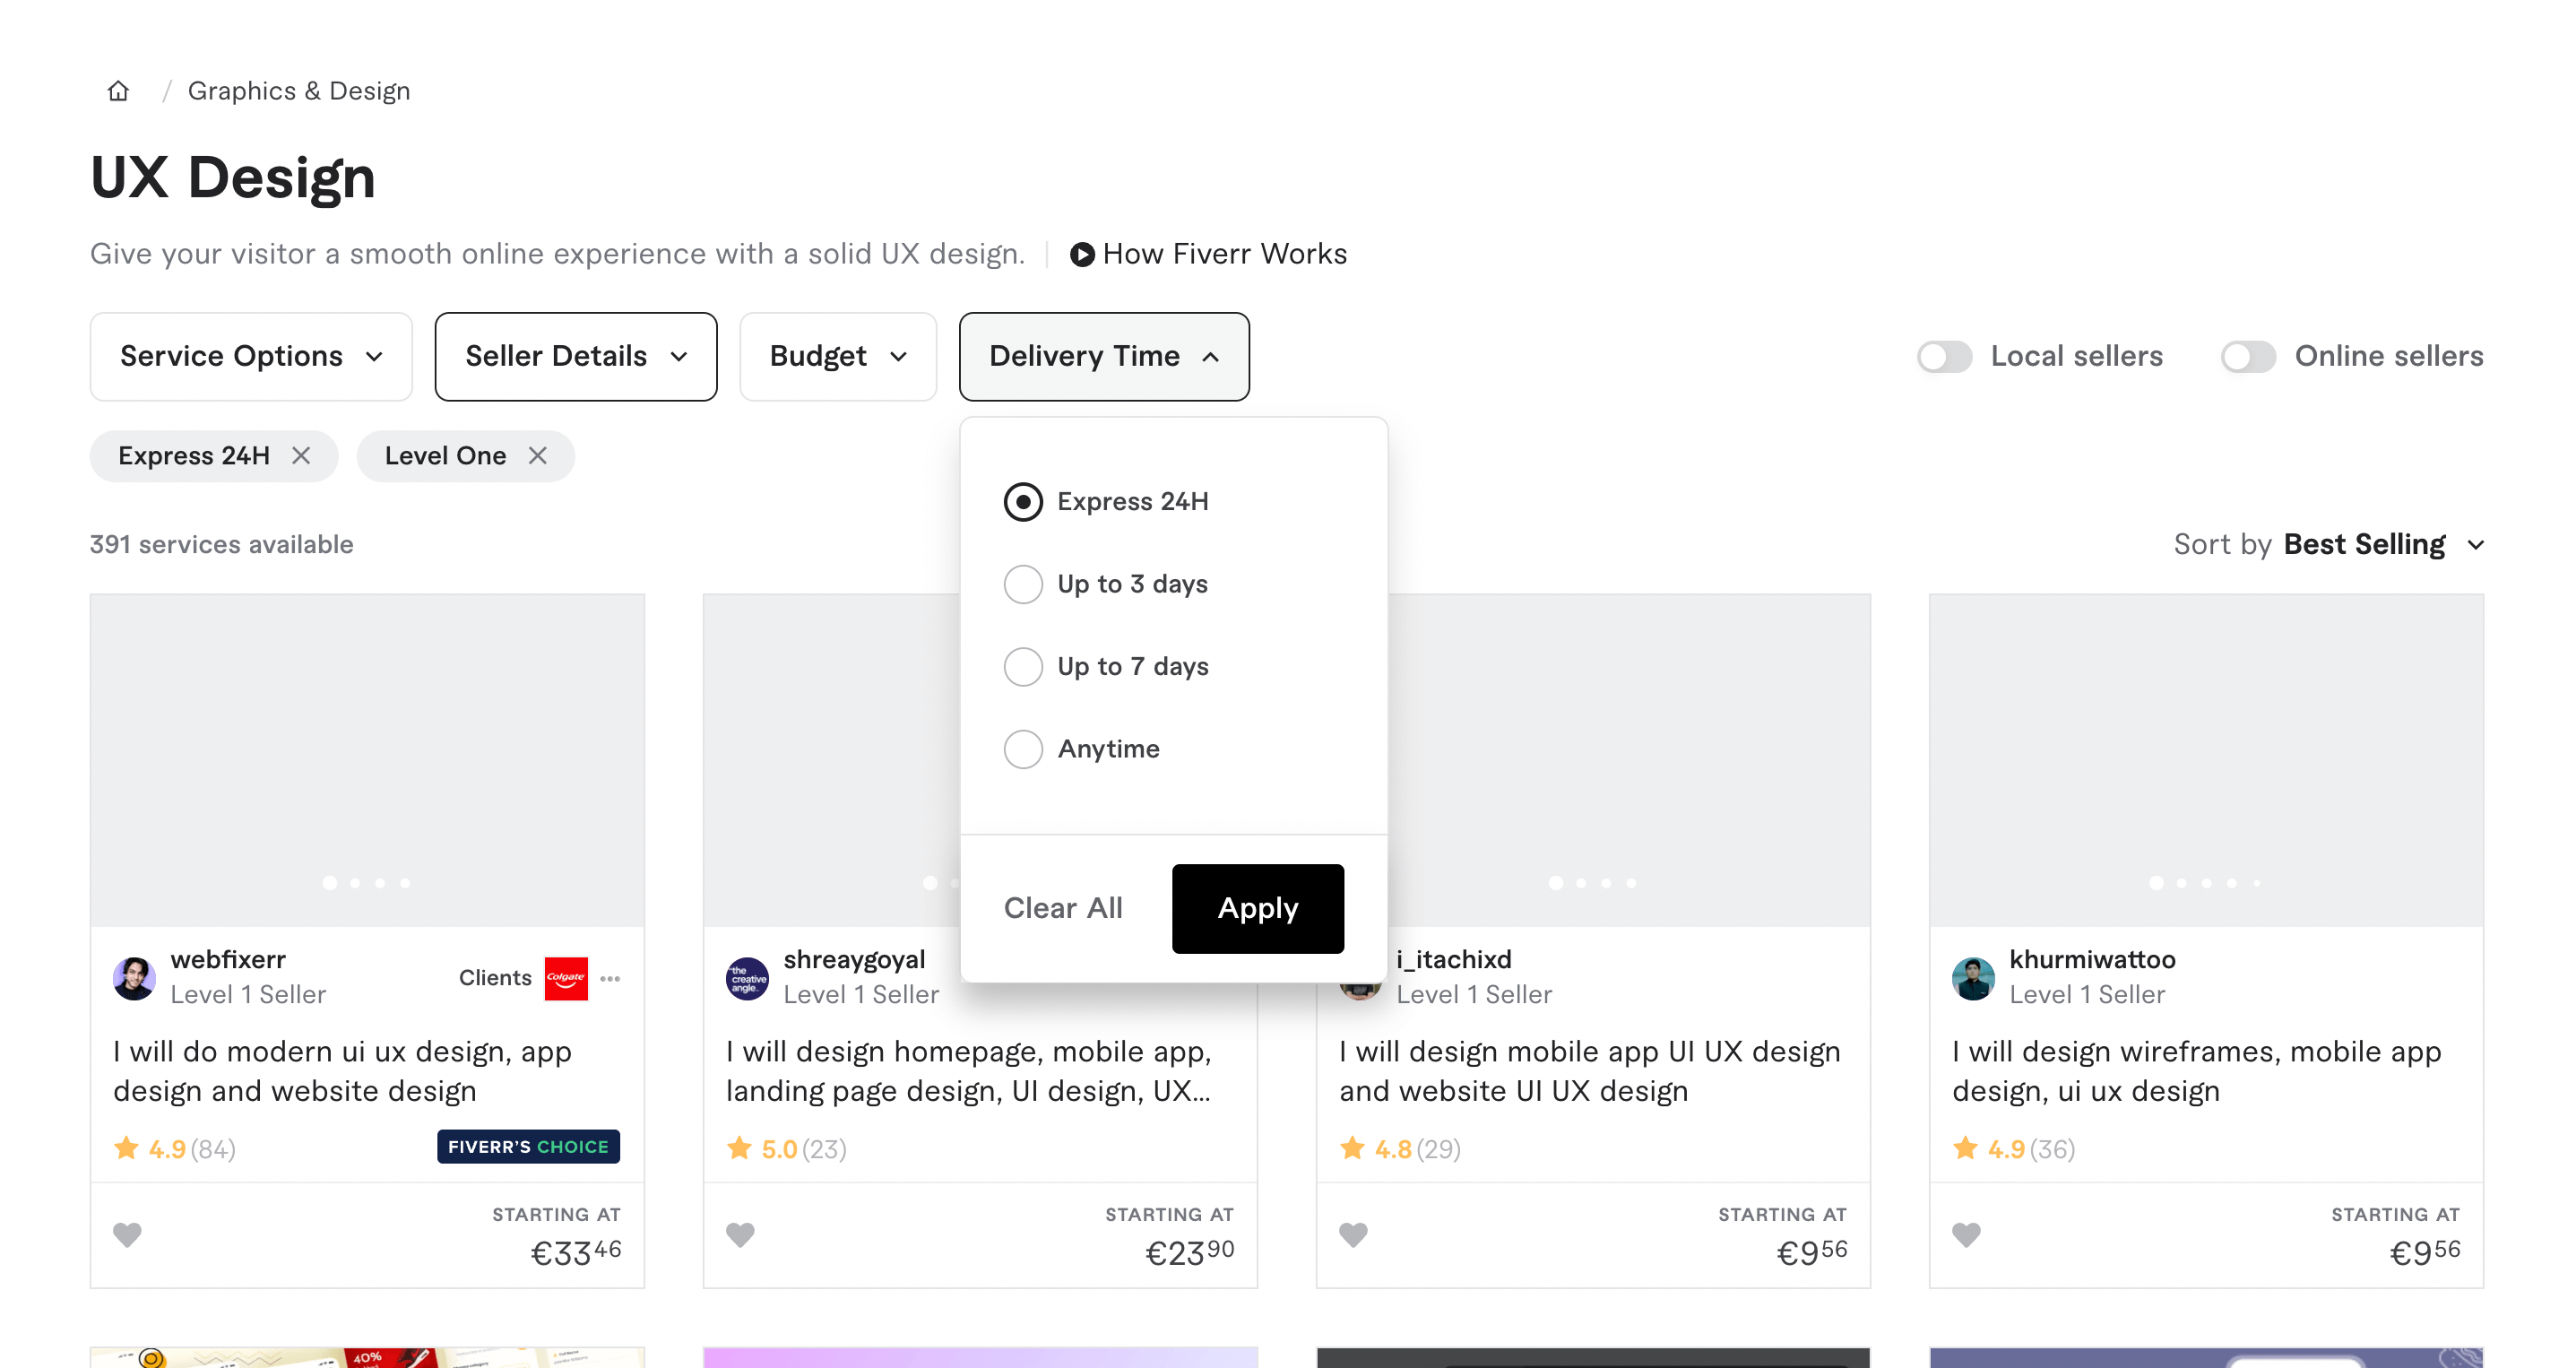
Task: Remove the Express 24H filter chip
Action: pyautogui.click(x=301, y=456)
